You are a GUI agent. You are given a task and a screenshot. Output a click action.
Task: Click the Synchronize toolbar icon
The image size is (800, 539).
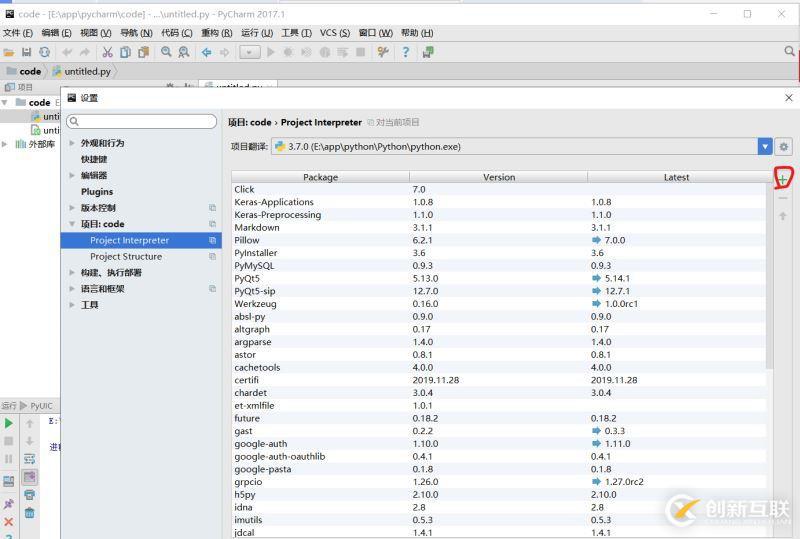tap(44, 52)
